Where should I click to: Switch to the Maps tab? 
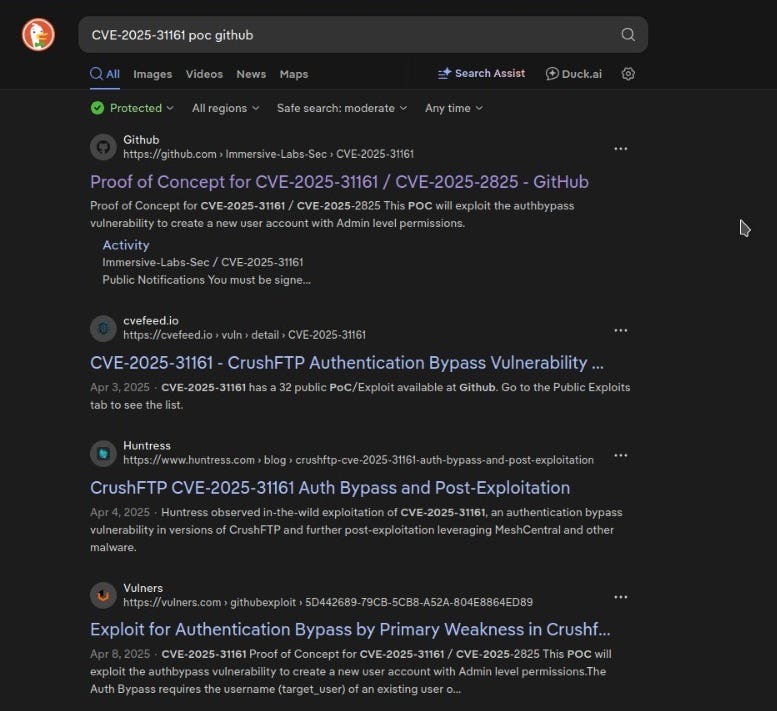[x=294, y=74]
